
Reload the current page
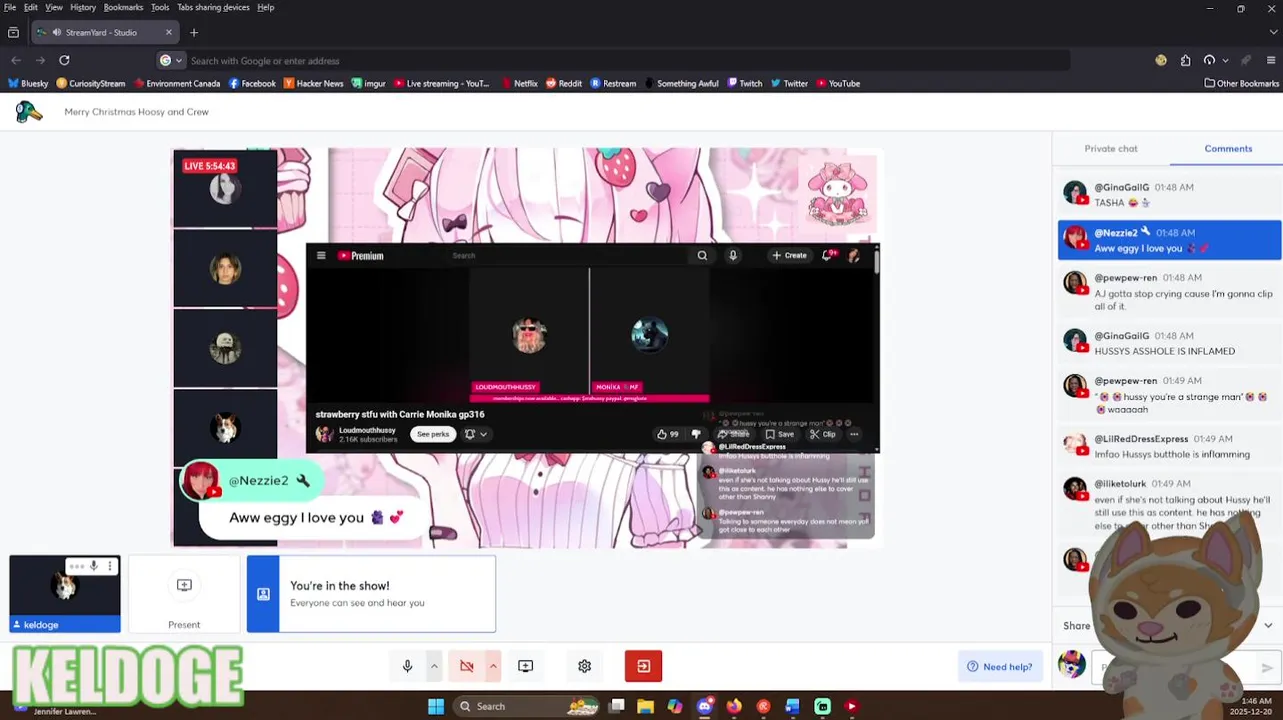pos(64,60)
